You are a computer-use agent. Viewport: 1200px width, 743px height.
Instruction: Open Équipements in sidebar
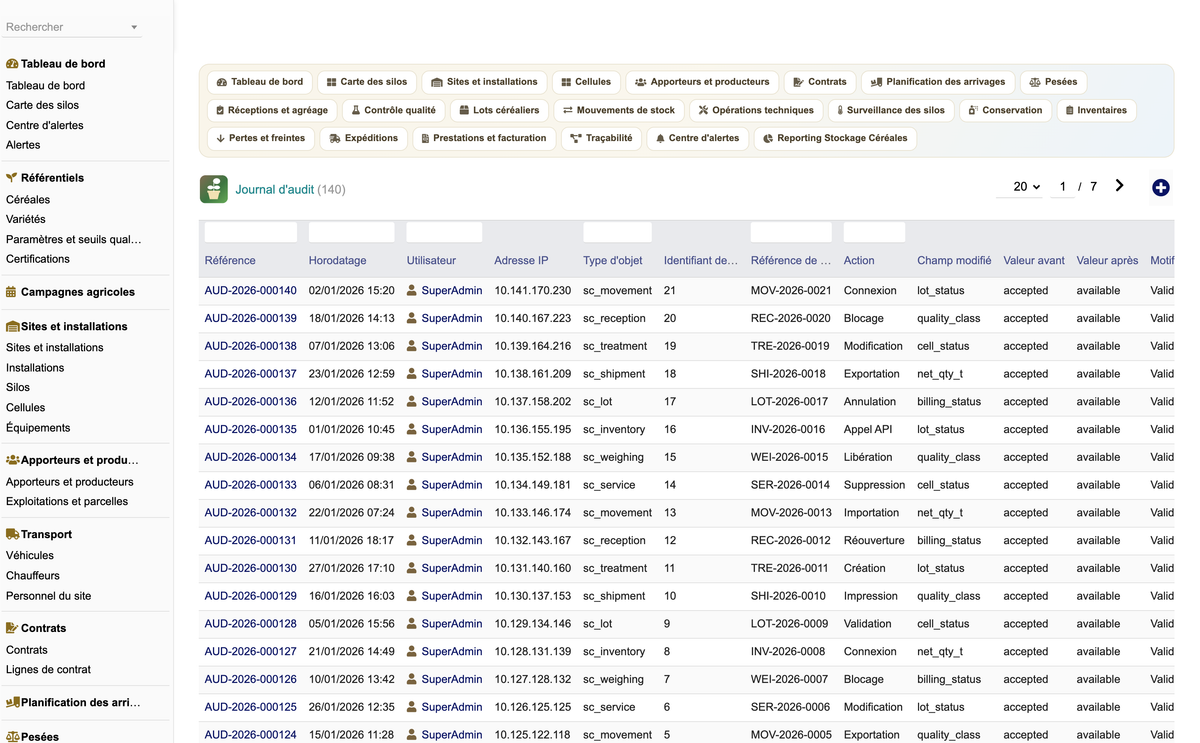point(38,428)
